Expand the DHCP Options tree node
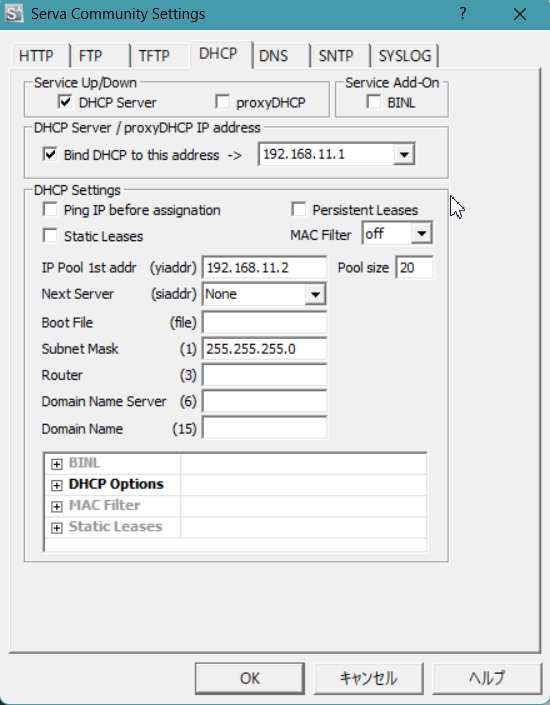The width and height of the screenshot is (550, 705). coord(57,485)
